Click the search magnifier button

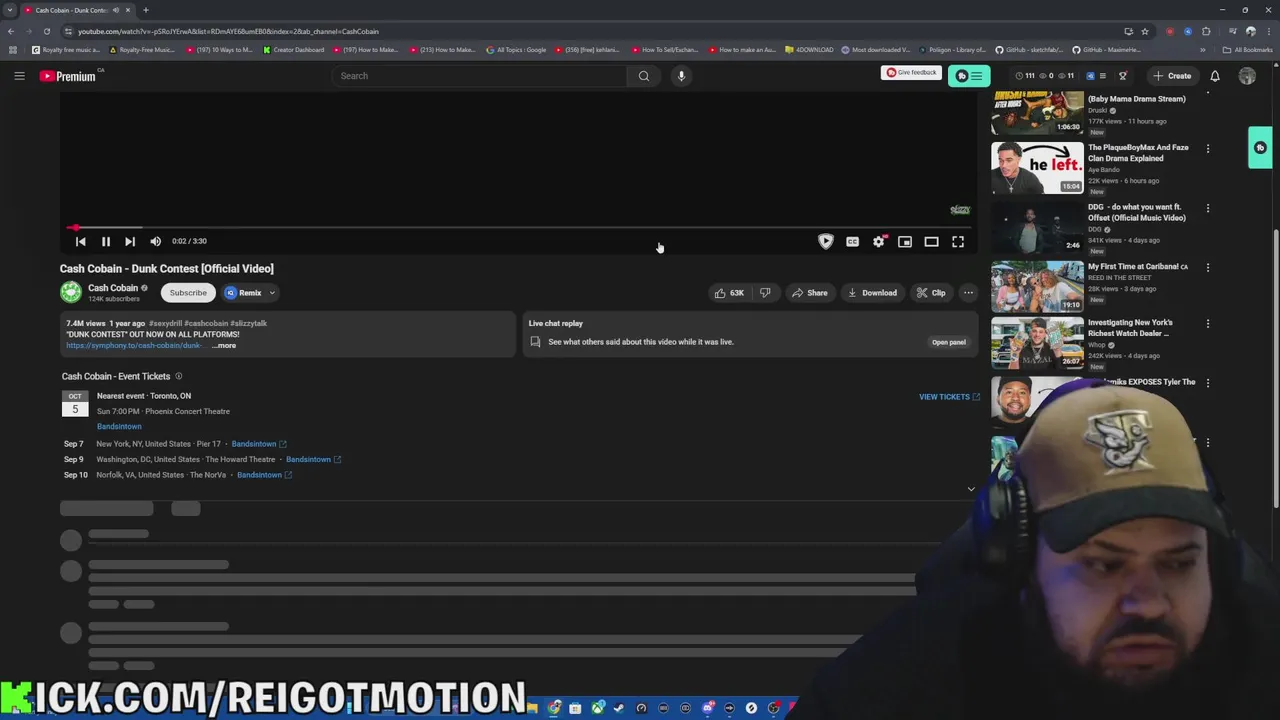pyautogui.click(x=644, y=76)
